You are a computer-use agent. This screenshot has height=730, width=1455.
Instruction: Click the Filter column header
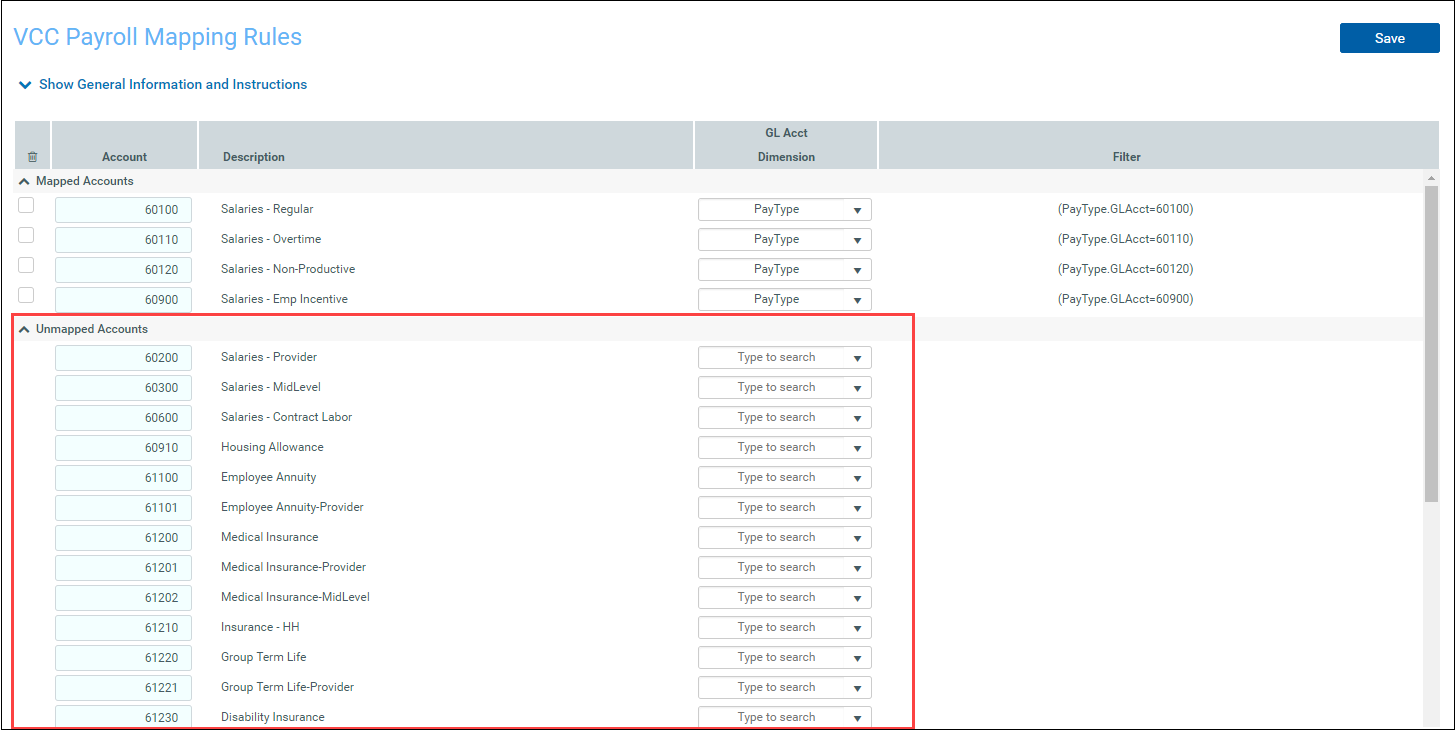pyautogui.click(x=1126, y=157)
